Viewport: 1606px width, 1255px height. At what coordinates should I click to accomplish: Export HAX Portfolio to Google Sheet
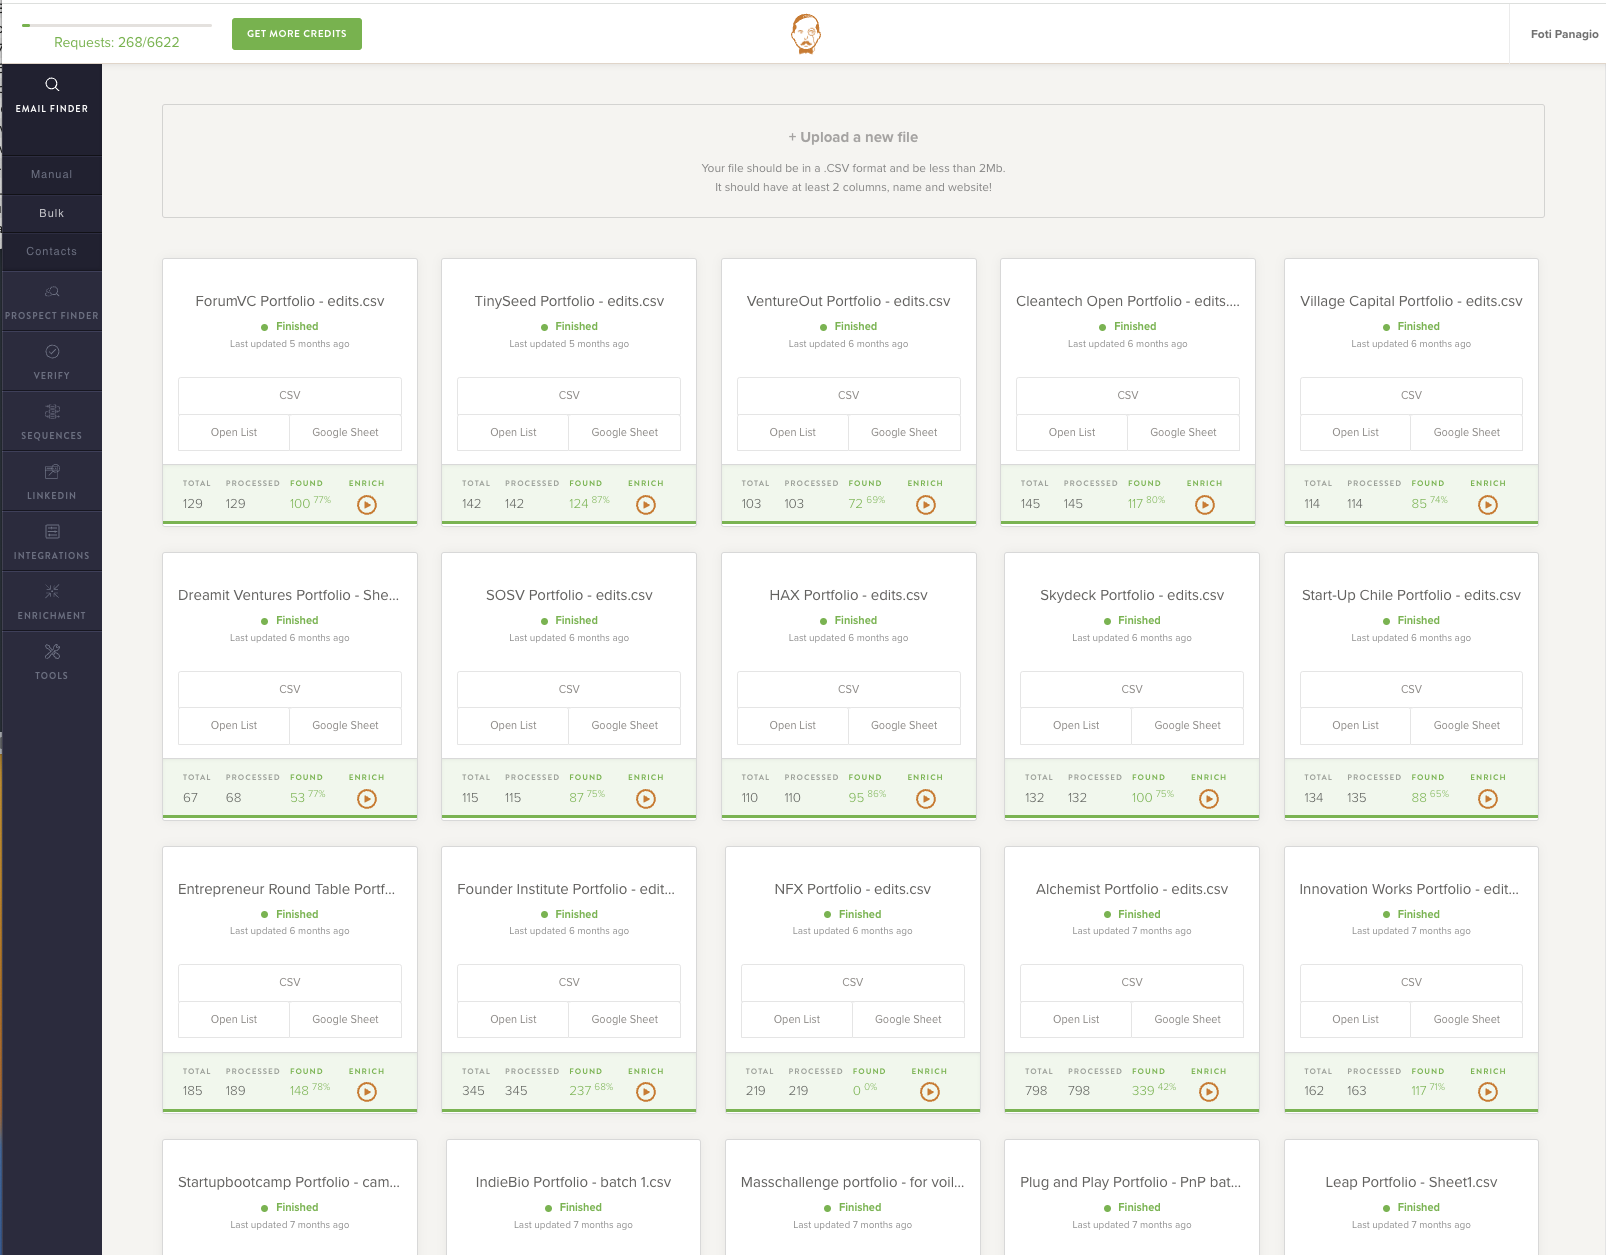[904, 726]
